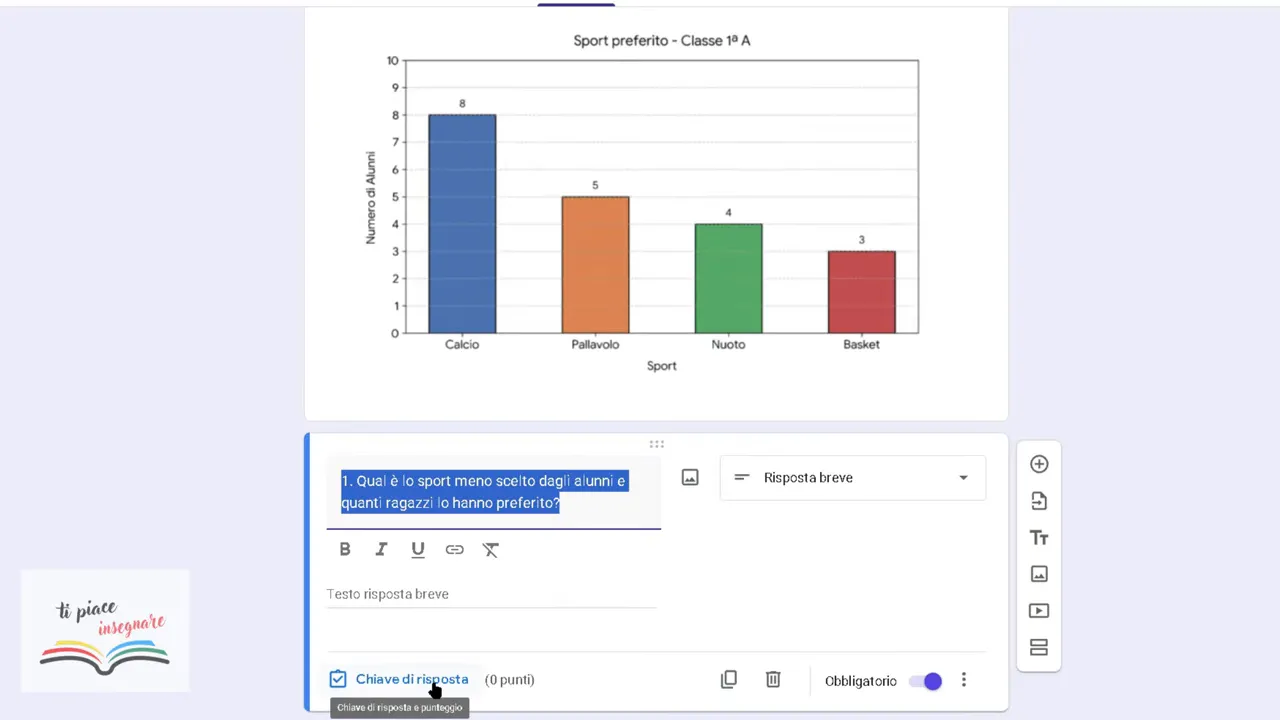Open more options three-dot menu
Image resolution: width=1280 pixels, height=720 pixels.
[964, 680]
